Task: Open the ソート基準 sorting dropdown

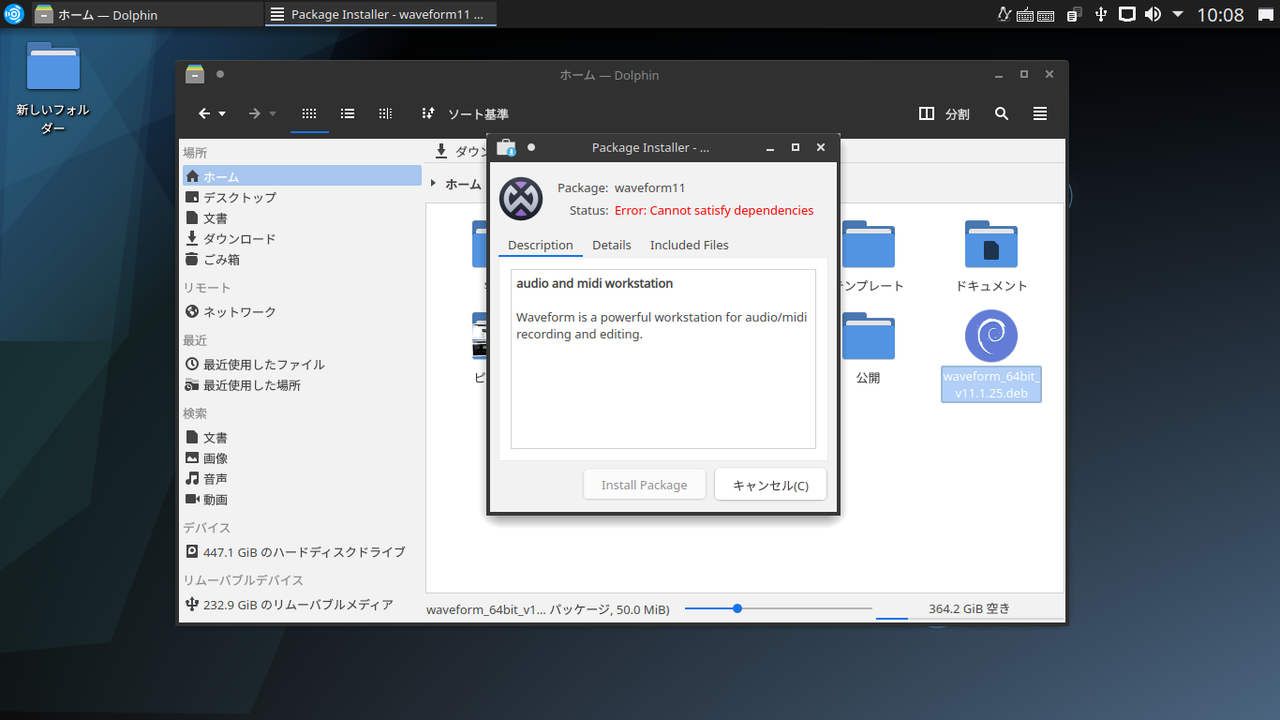Action: click(465, 113)
